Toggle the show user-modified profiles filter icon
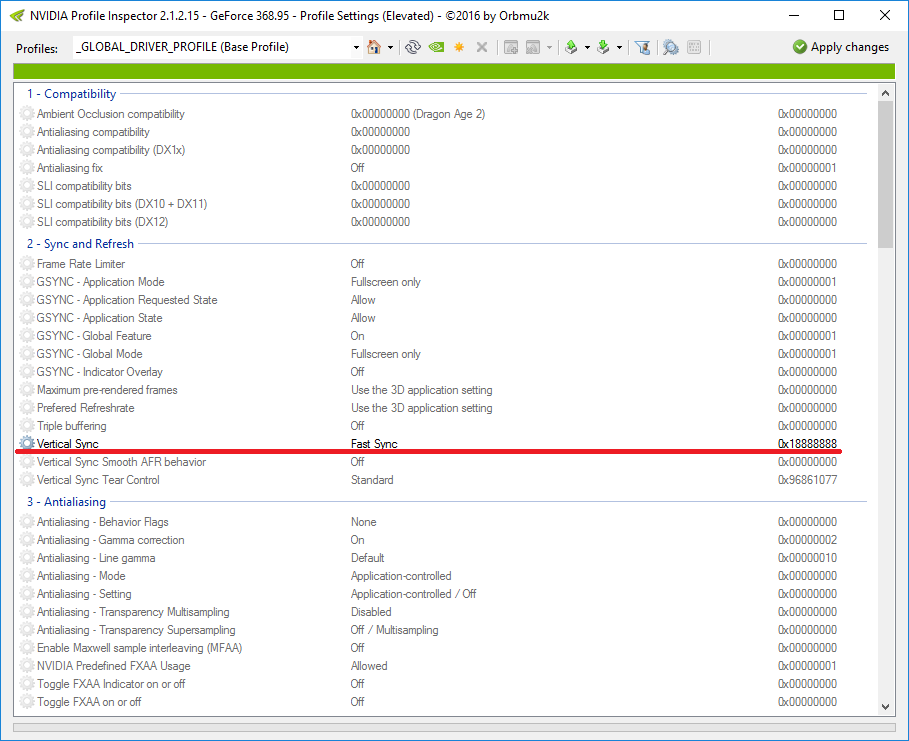 tap(642, 47)
